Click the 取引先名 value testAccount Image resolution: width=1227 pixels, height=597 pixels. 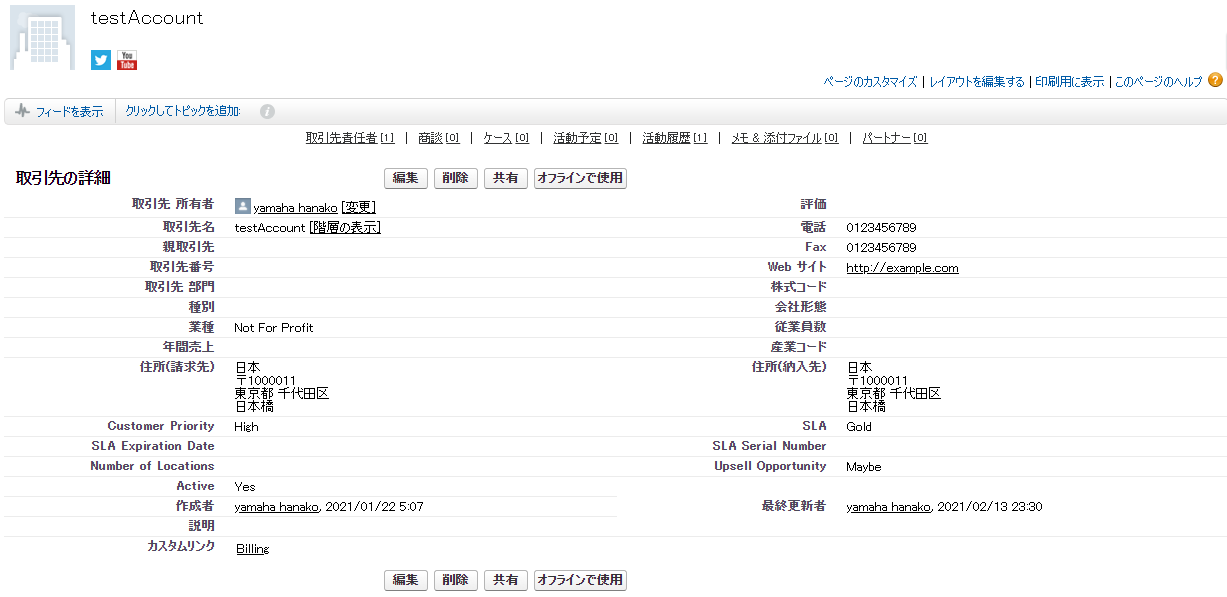(270, 228)
